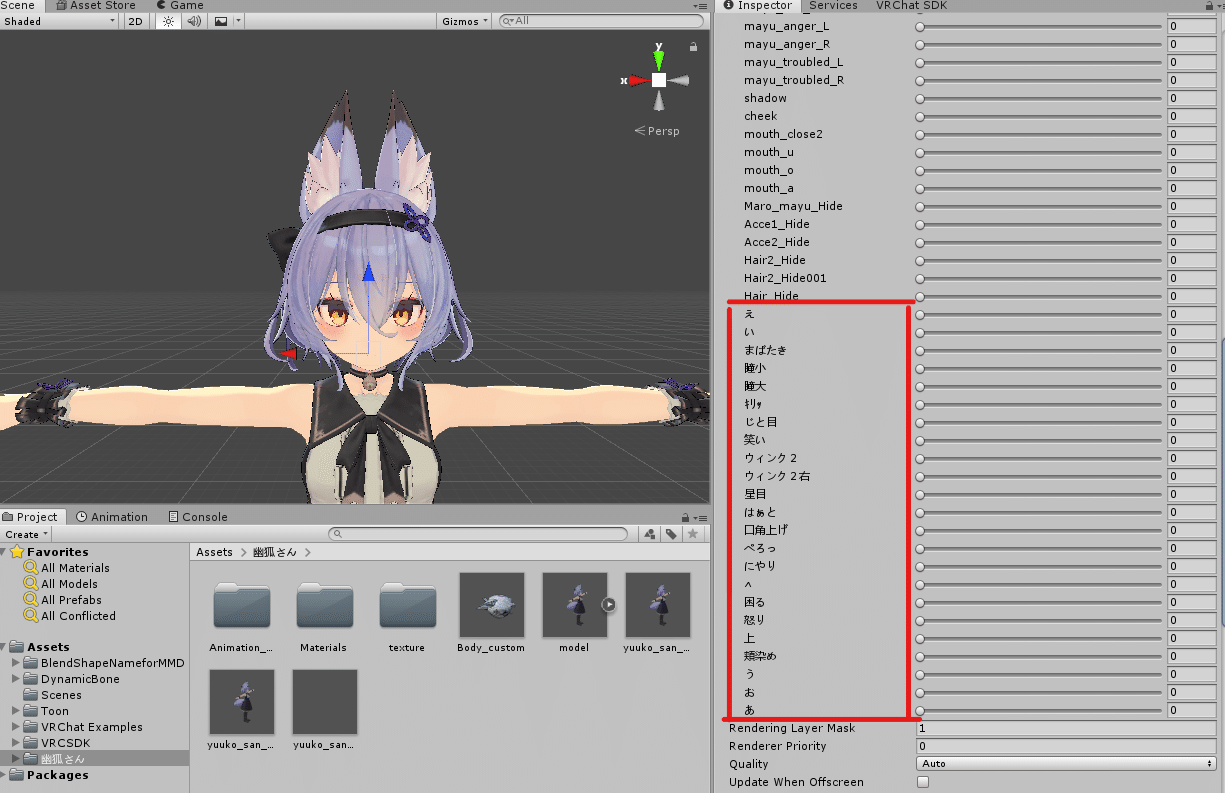Image resolution: width=1225 pixels, height=793 pixels.
Task: Select the Inspector tab
Action: click(757, 5)
